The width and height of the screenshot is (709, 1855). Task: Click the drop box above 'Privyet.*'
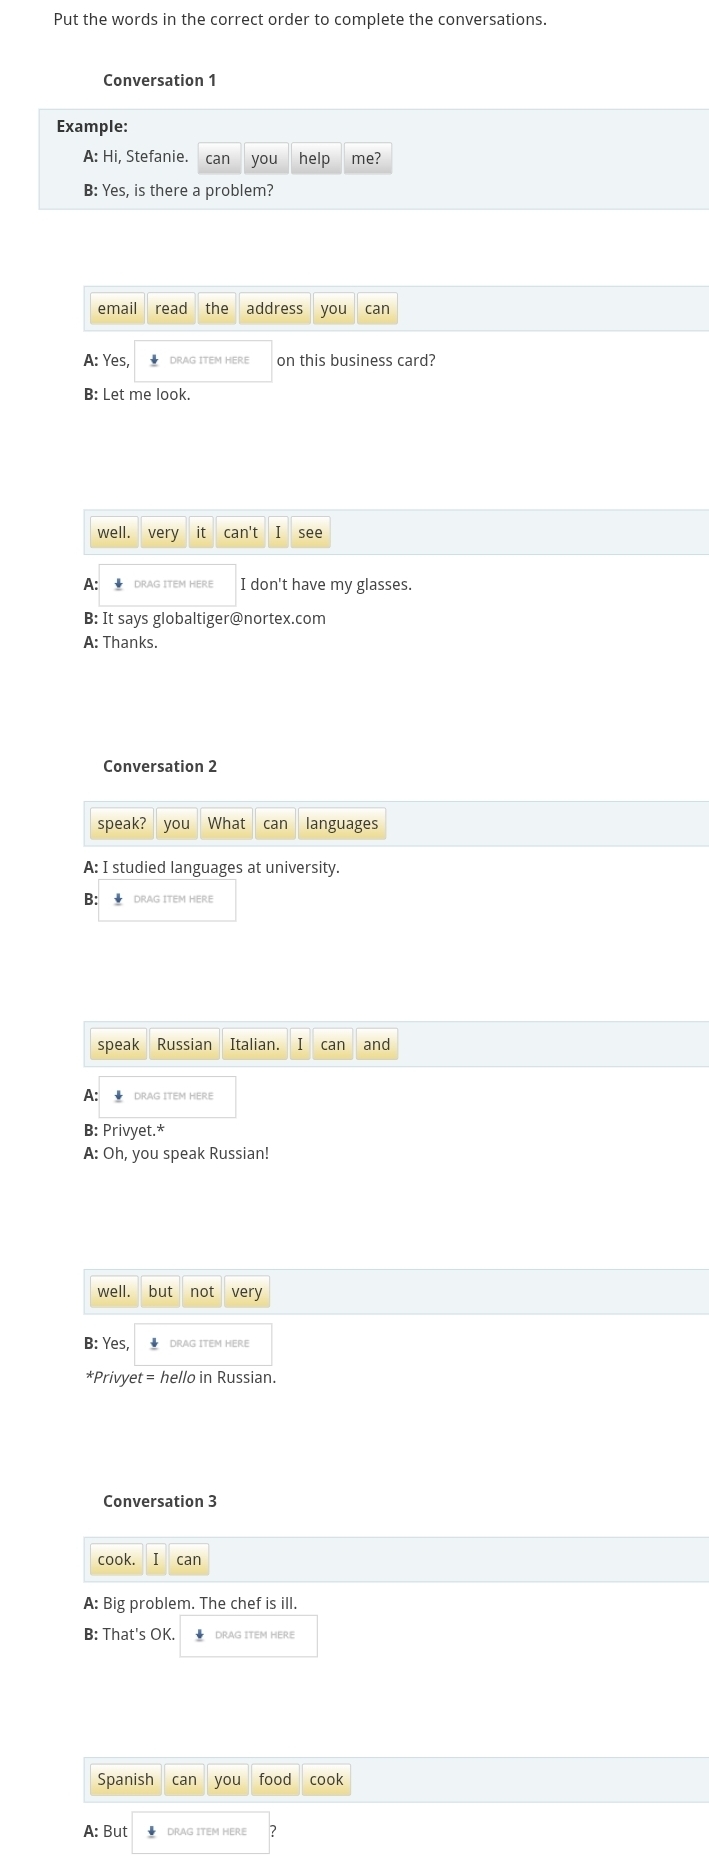coord(167,1097)
